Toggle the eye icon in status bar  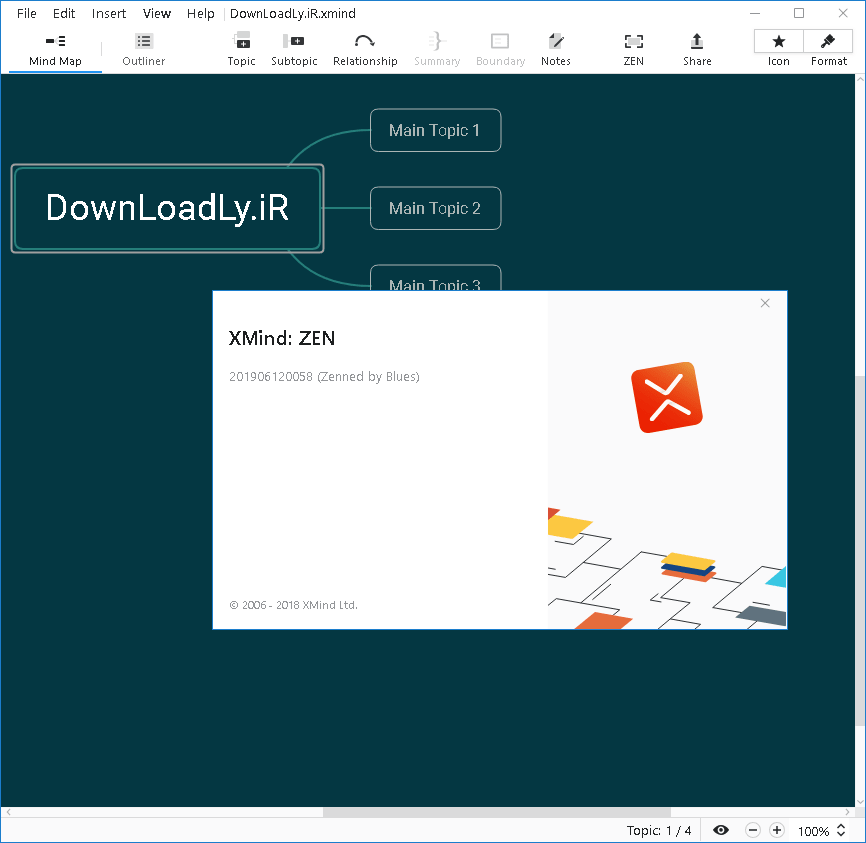pos(721,830)
